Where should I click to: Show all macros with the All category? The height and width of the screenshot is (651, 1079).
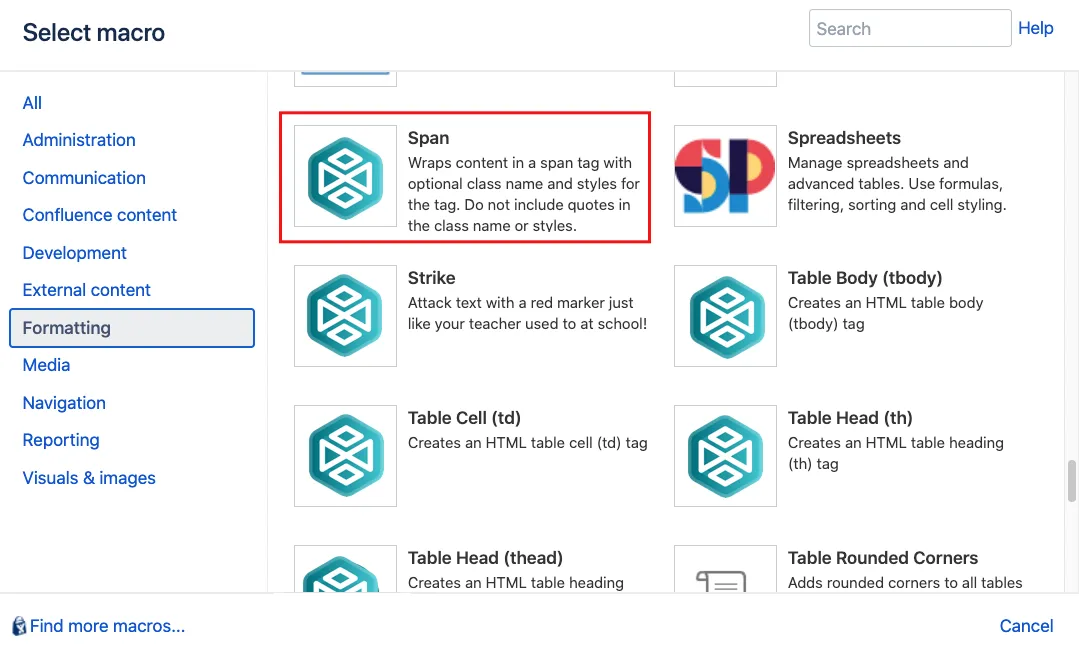click(32, 103)
